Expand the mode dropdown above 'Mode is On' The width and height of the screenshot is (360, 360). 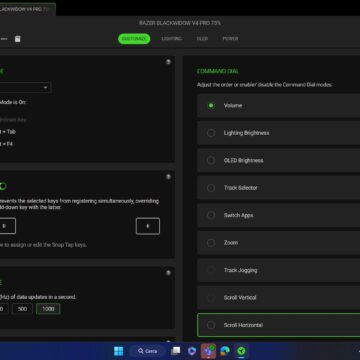pos(25,87)
